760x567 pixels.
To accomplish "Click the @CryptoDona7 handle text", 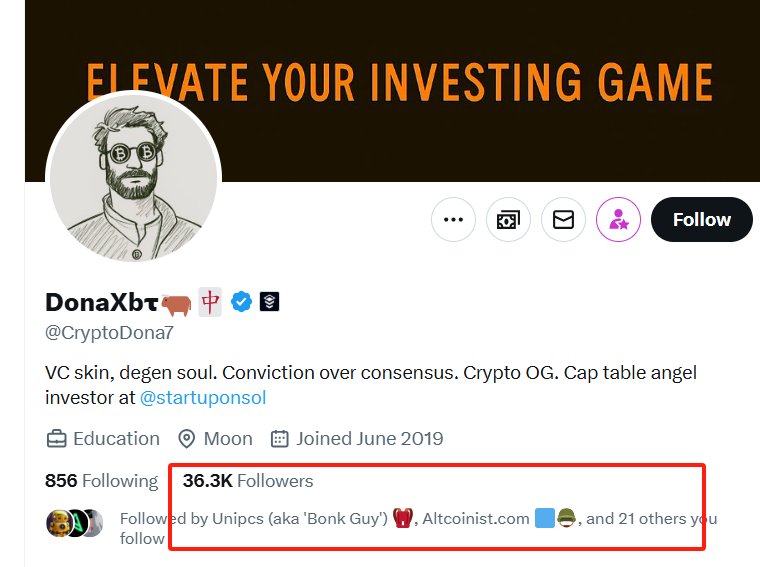I will click(x=109, y=333).
